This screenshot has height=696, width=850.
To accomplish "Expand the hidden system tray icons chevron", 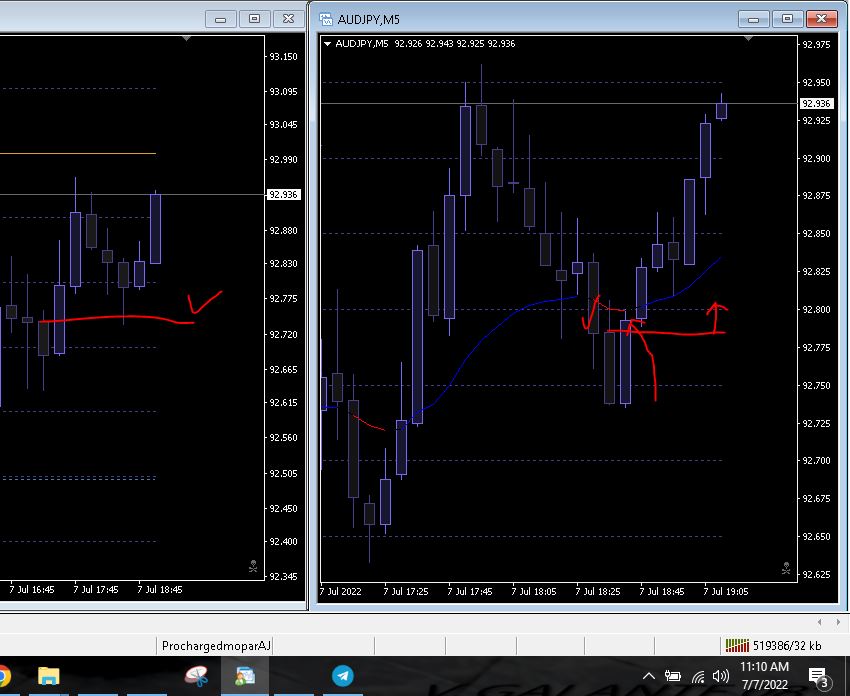I will [x=648, y=677].
